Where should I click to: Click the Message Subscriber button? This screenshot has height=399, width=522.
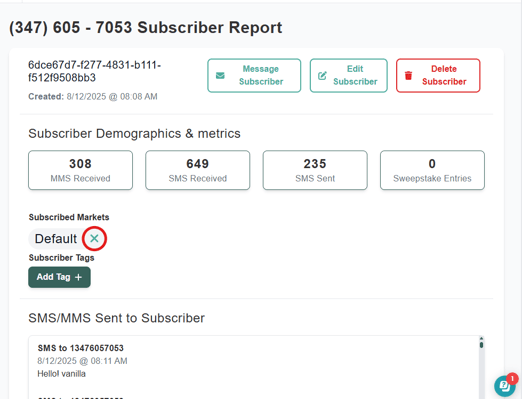tap(254, 75)
